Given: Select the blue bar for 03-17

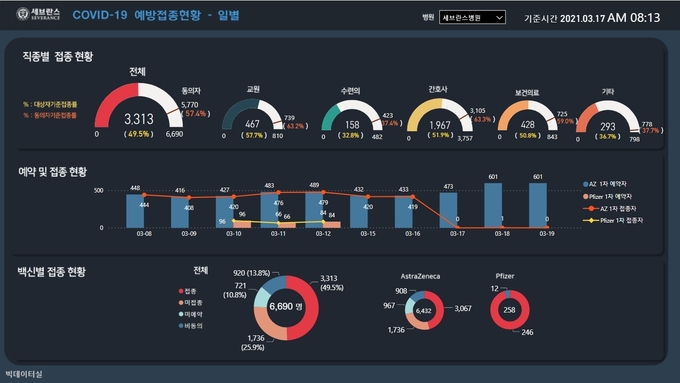Looking at the screenshot, I should 448,210.
